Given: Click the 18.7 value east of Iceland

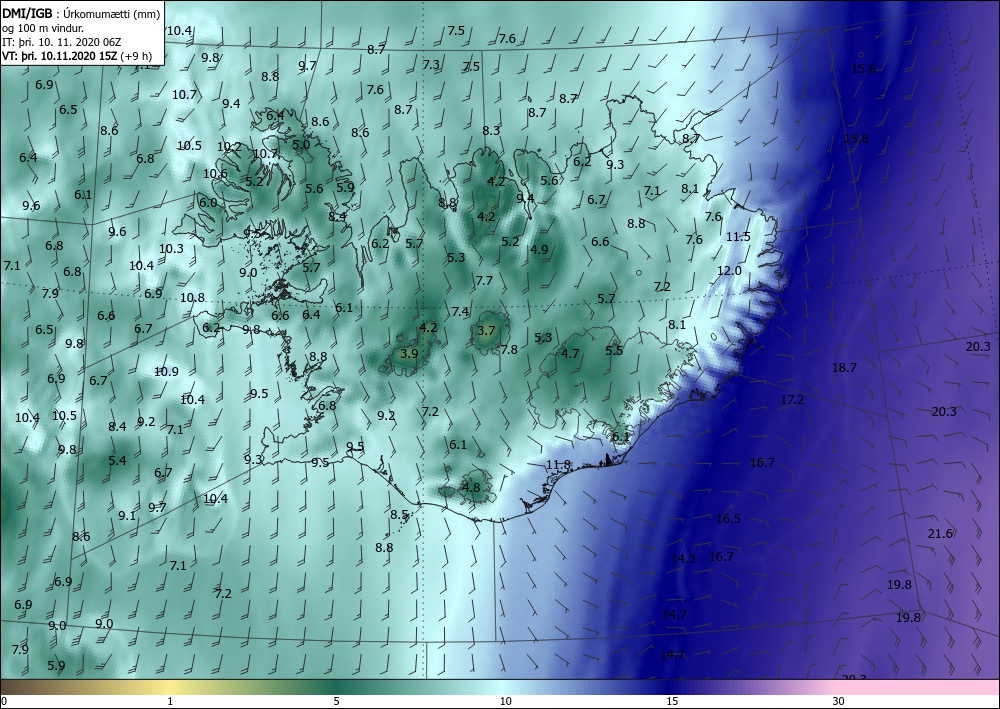Looking at the screenshot, I should click(x=844, y=367).
